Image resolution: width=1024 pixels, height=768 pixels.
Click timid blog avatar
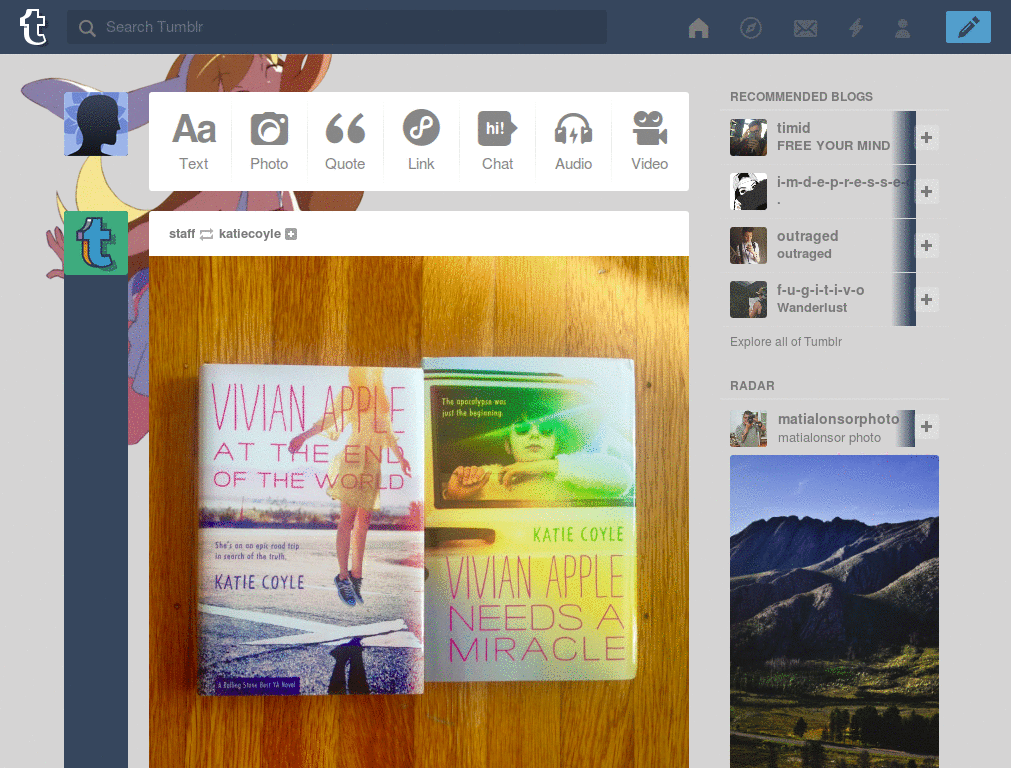tap(748, 137)
